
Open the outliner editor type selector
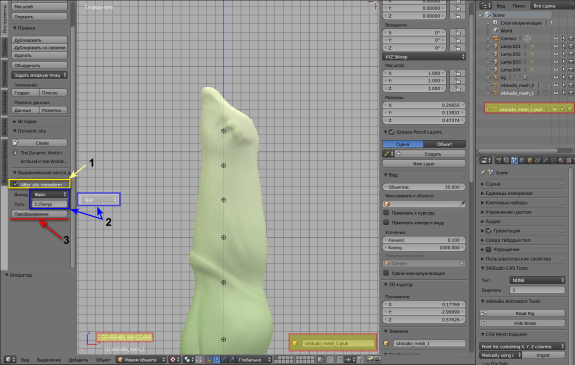(x=486, y=6)
